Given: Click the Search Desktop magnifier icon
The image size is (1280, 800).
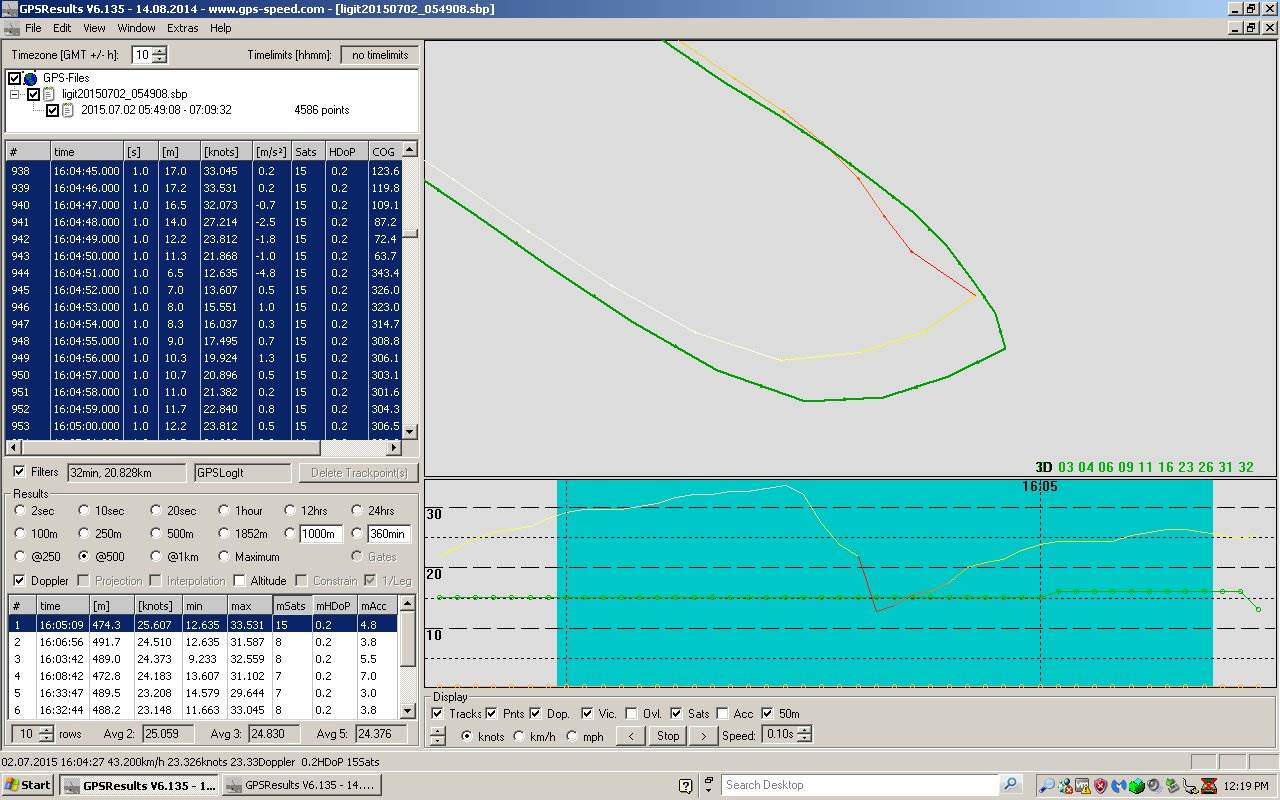Looking at the screenshot, I should tap(1010, 785).
